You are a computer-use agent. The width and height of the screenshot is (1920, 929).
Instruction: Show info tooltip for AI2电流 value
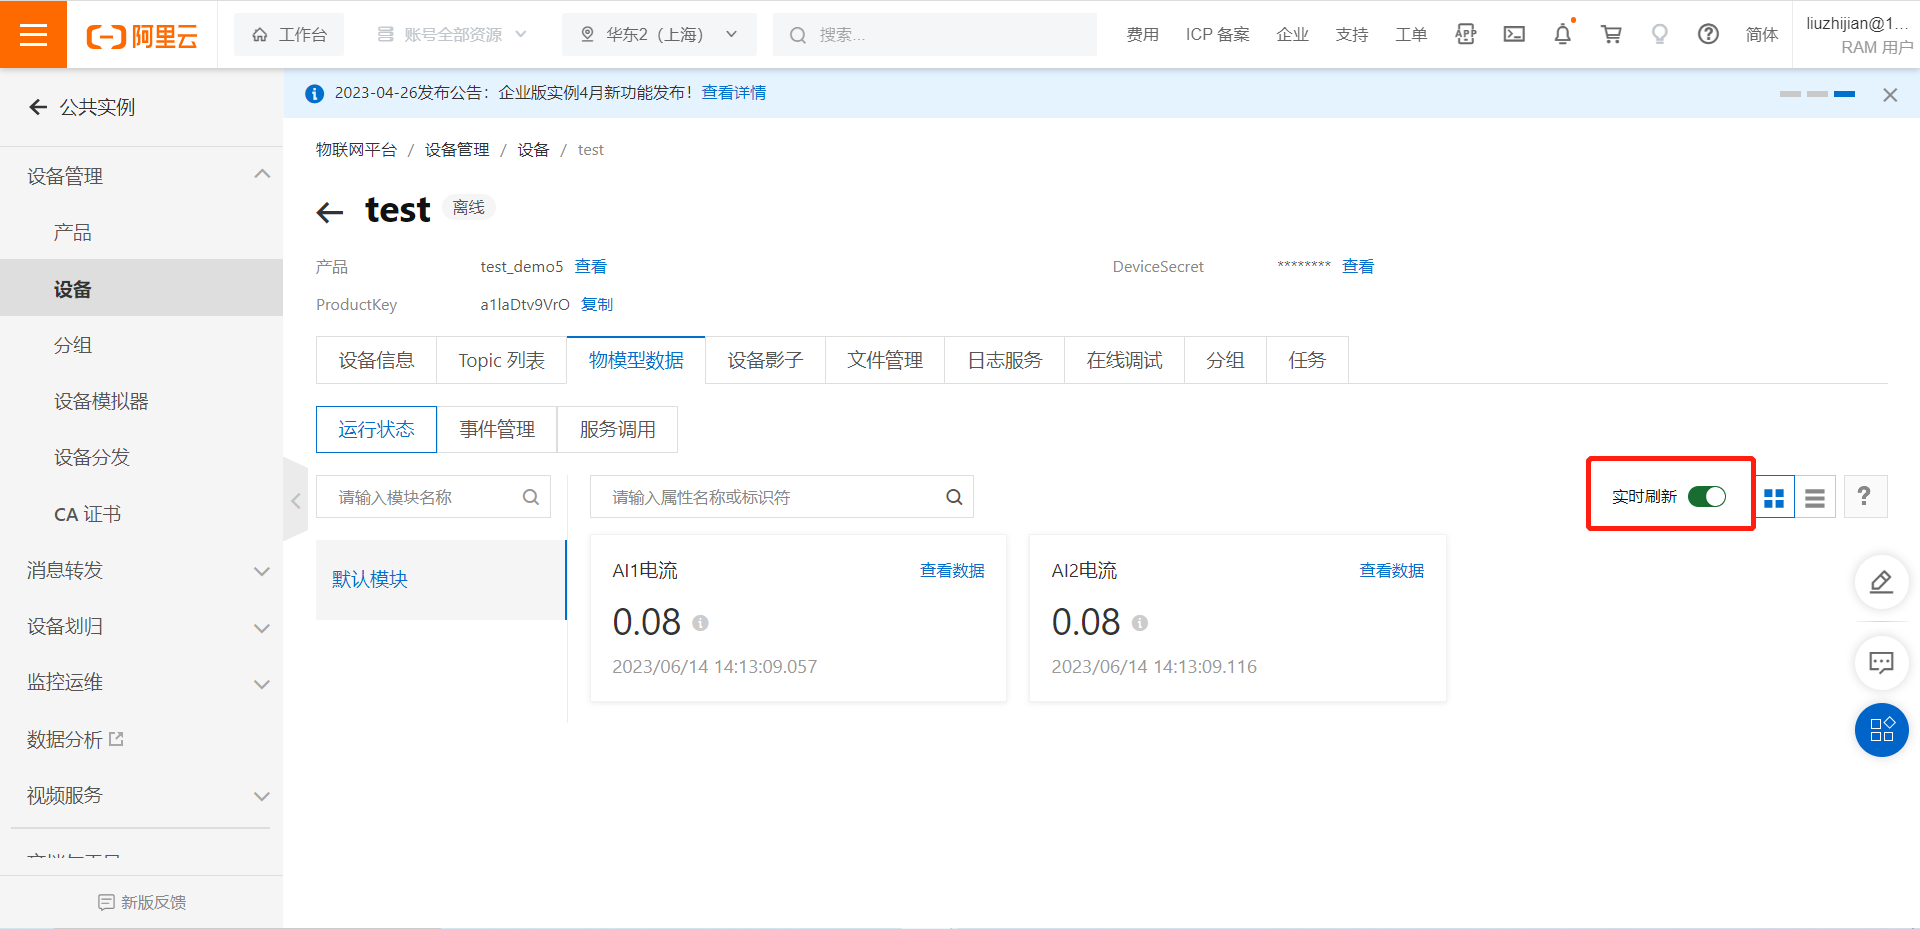[x=1140, y=623]
